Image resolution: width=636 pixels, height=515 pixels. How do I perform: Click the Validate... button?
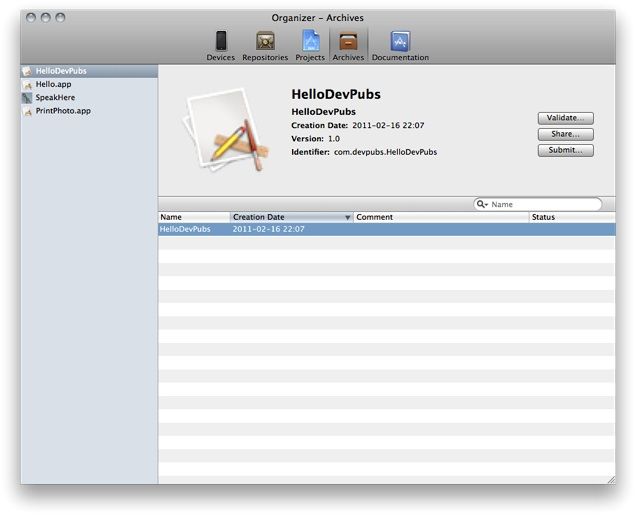565,118
